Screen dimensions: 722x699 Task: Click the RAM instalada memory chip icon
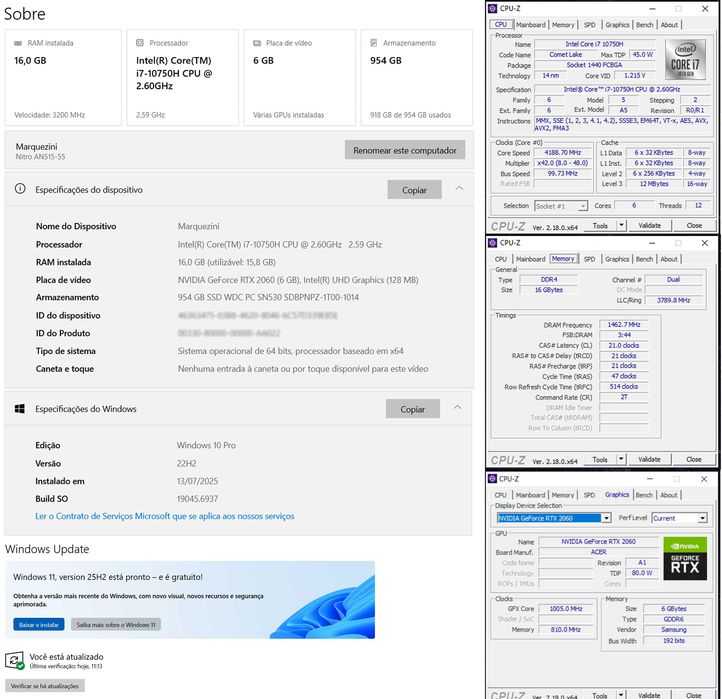click(x=18, y=43)
